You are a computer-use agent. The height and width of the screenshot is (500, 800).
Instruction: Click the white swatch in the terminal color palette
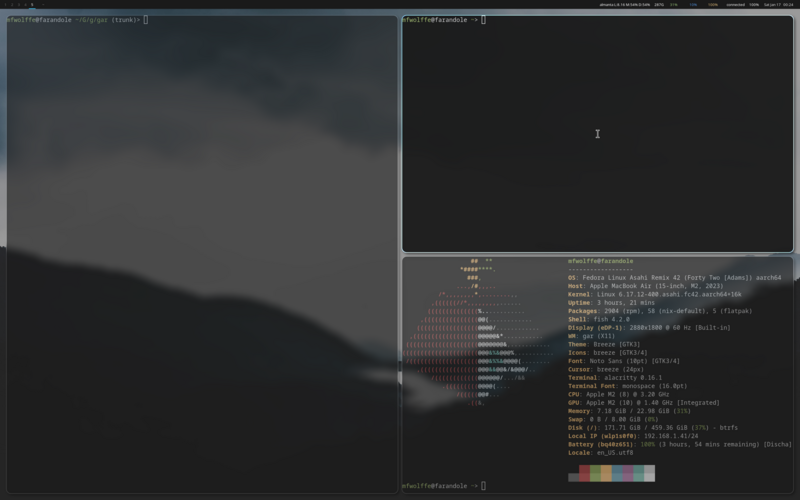pyautogui.click(x=649, y=473)
